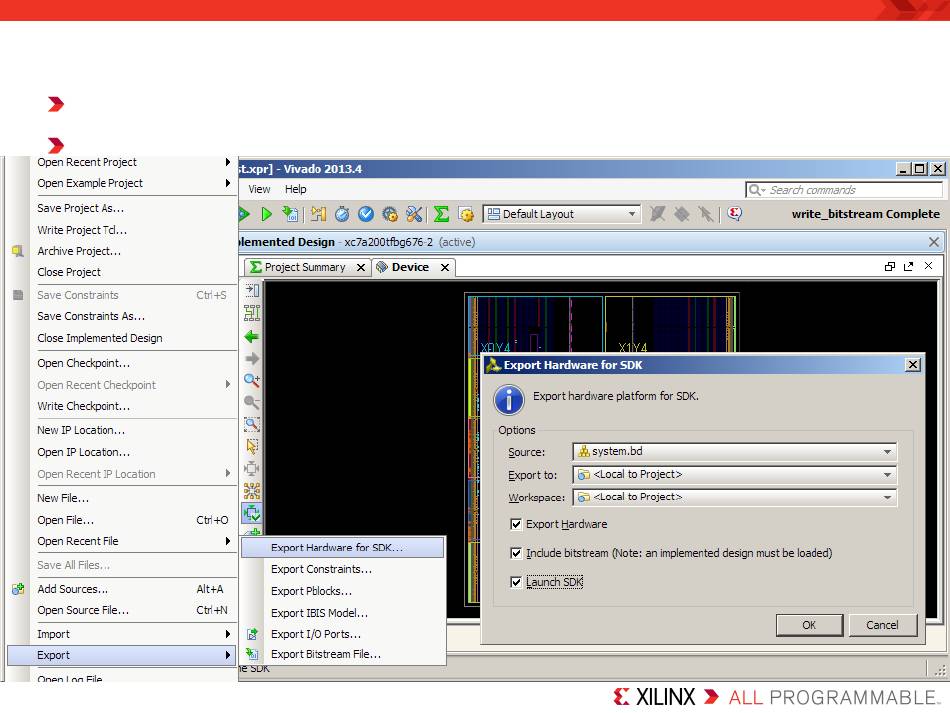Click the blue checkmark toolbar icon
Viewport: 950px width, 713px height.
pos(366,214)
